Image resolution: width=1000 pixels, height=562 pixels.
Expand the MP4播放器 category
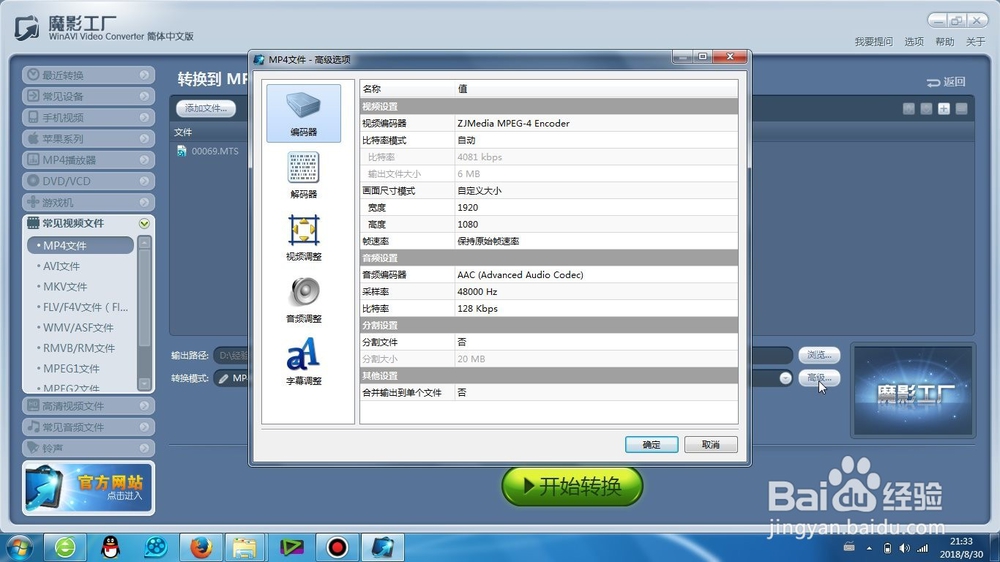pyautogui.click(x=89, y=160)
